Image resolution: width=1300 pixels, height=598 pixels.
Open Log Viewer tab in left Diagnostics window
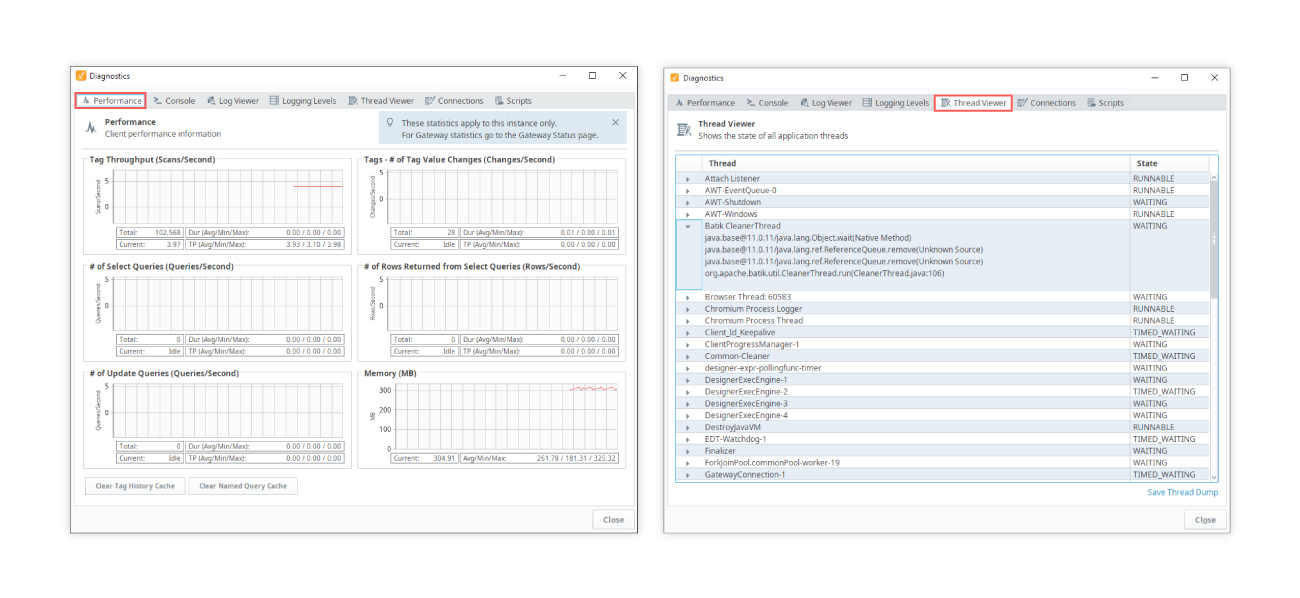233,101
